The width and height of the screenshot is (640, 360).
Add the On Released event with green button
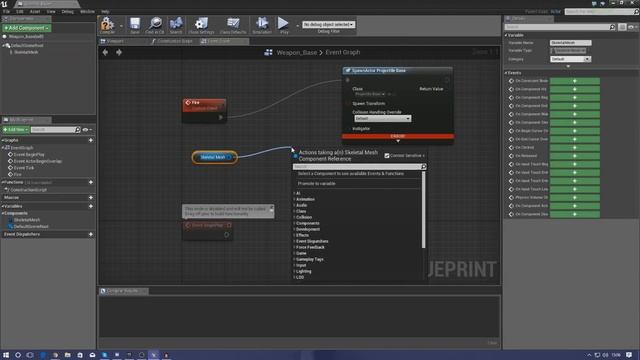(x=575, y=156)
